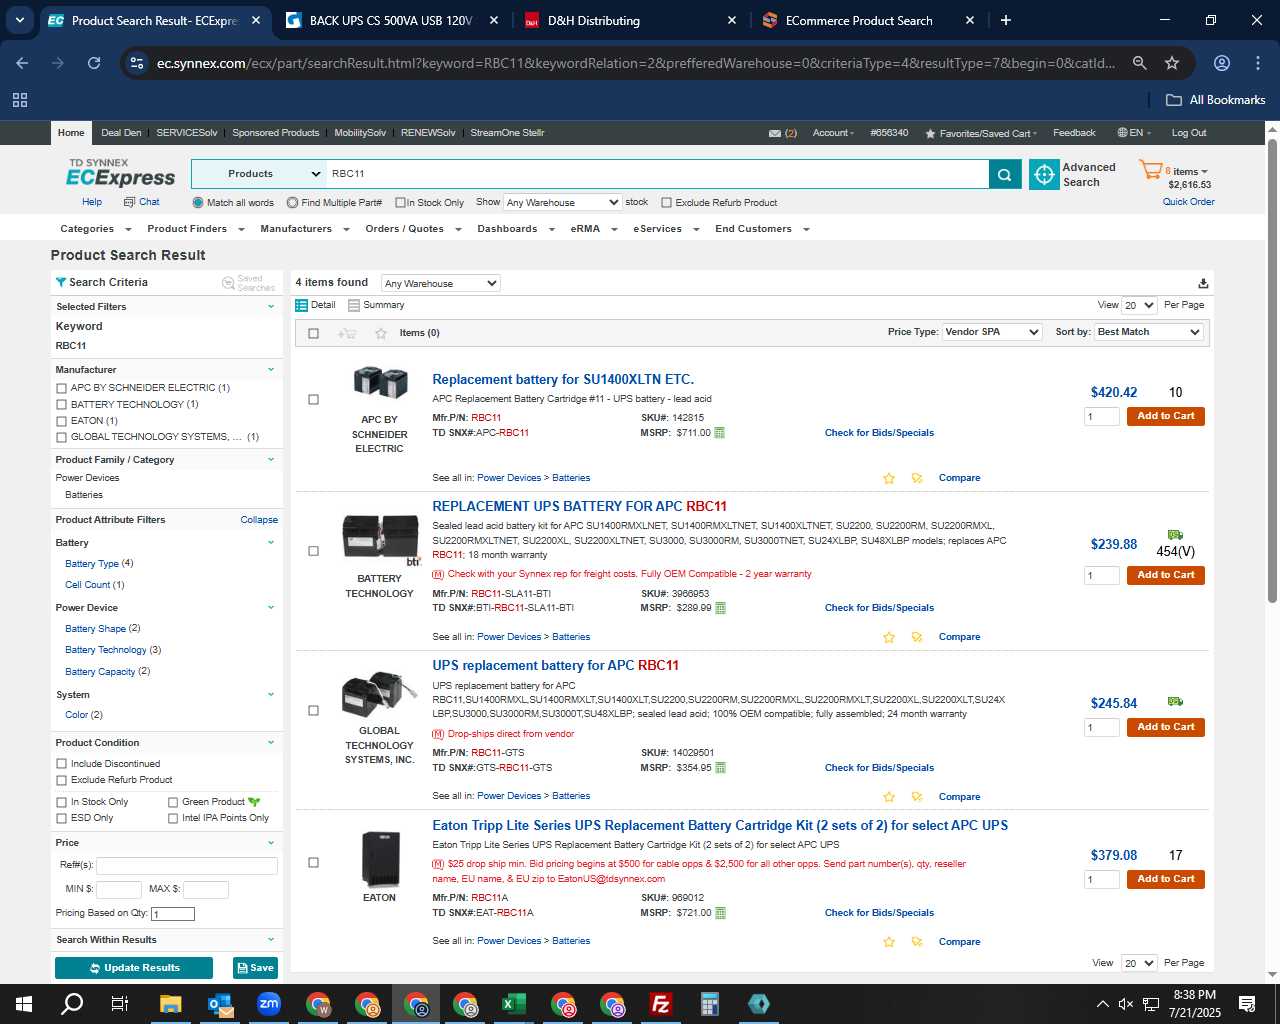
Task: Click the search magnifier button
Action: click(1004, 174)
